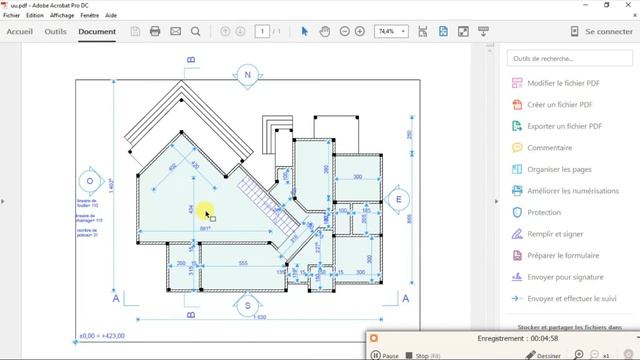Open Envoyer et effectuer le suivi
The image size is (640, 360).
[564, 299]
